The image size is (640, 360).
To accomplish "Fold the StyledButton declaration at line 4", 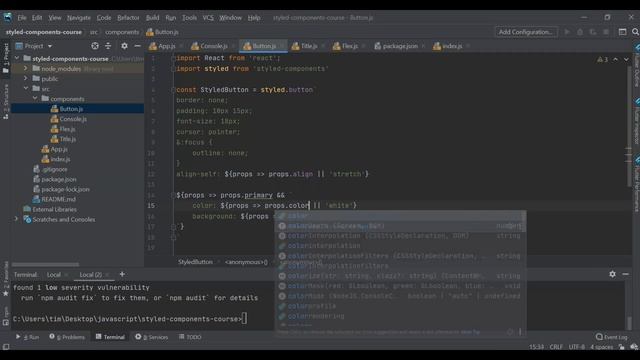I will [173, 90].
